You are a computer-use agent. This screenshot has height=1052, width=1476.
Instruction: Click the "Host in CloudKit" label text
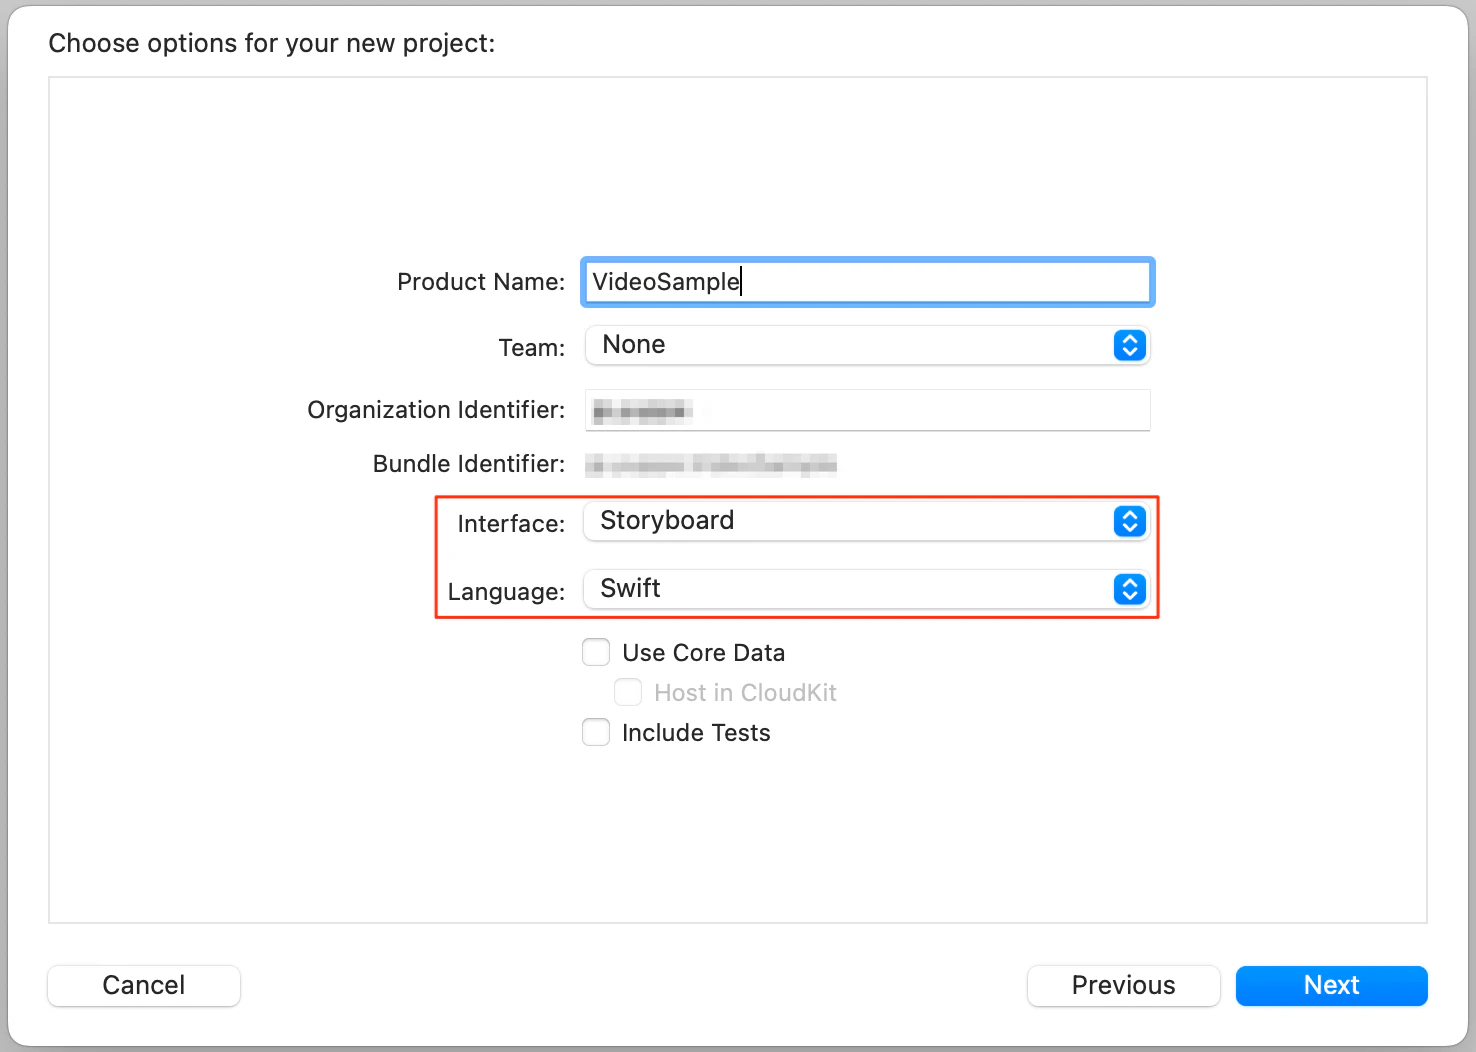[745, 693]
